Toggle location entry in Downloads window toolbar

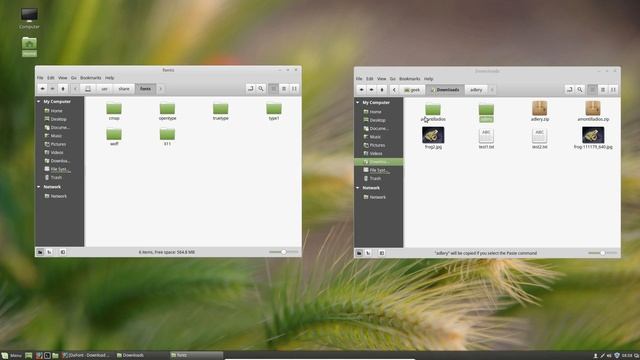(569, 90)
